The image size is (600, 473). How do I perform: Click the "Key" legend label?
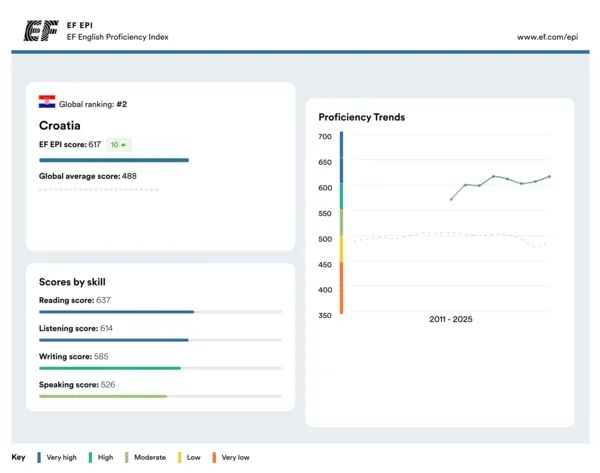[x=18, y=457]
